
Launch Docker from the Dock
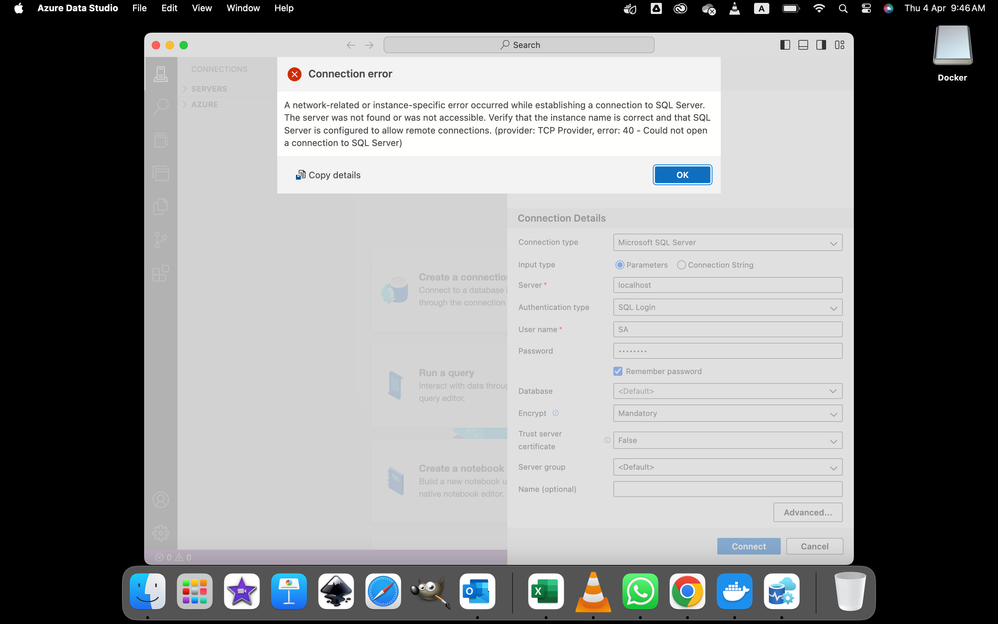734,591
